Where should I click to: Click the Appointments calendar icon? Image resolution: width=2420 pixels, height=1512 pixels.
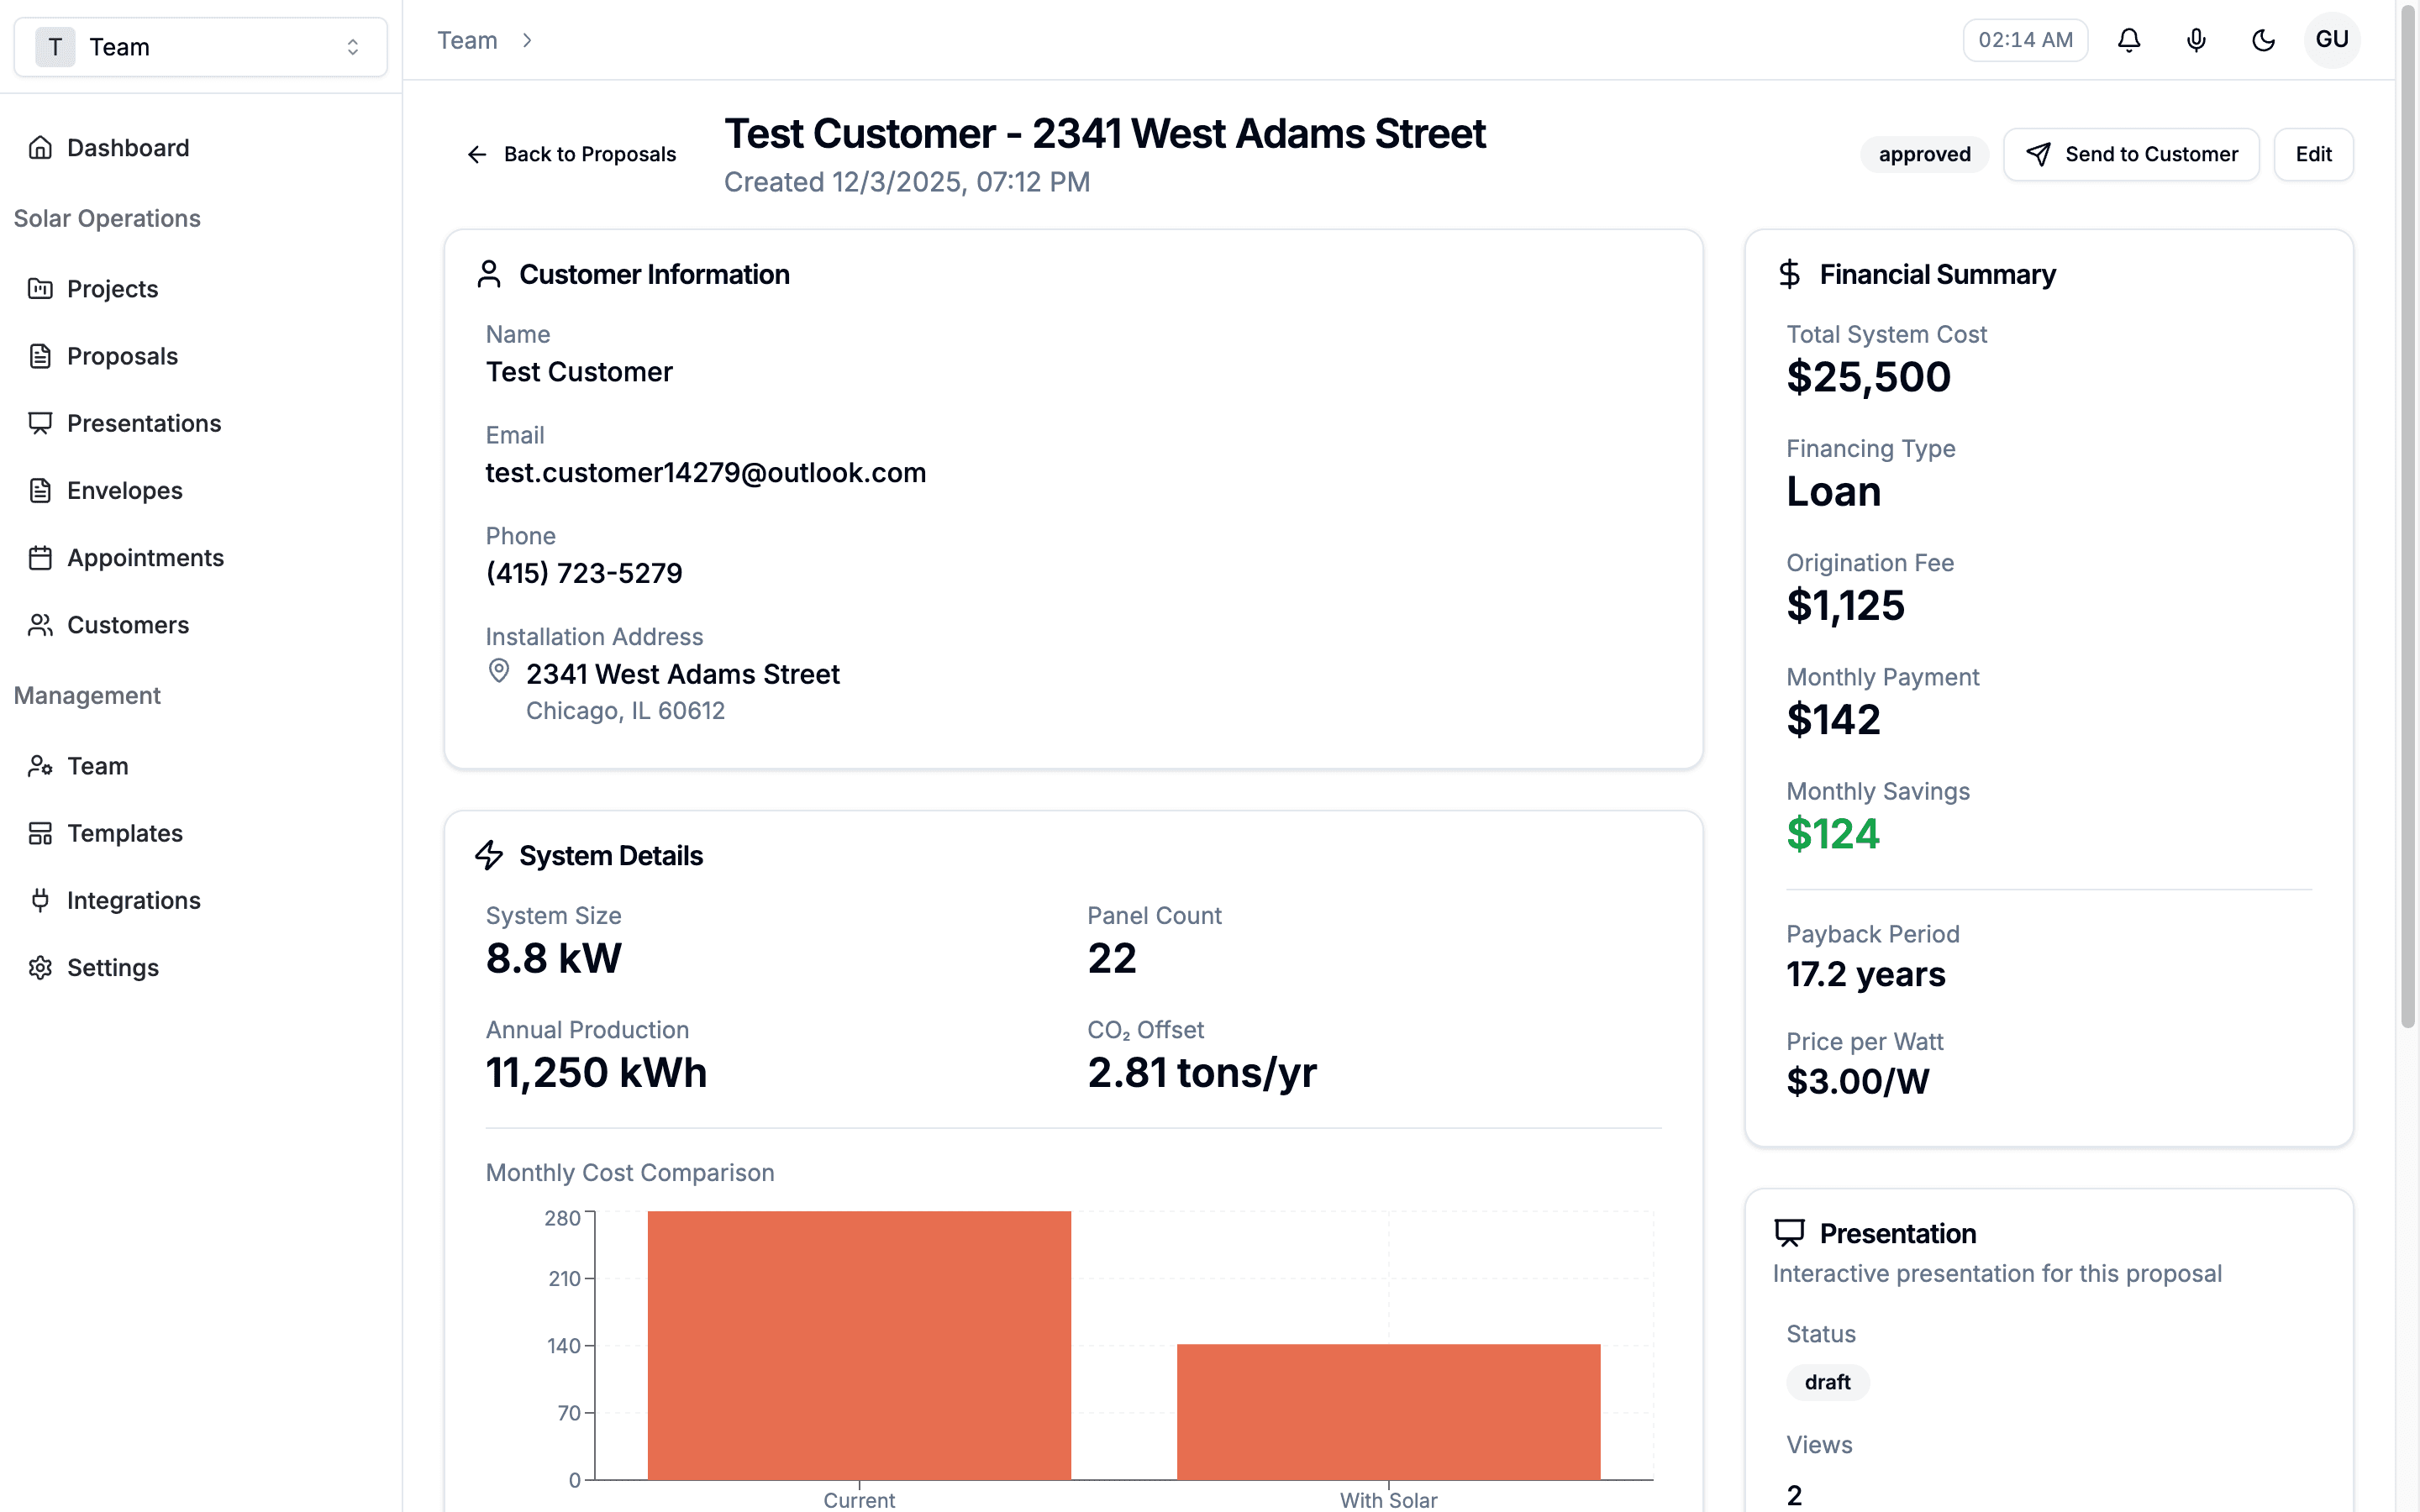coord(40,557)
